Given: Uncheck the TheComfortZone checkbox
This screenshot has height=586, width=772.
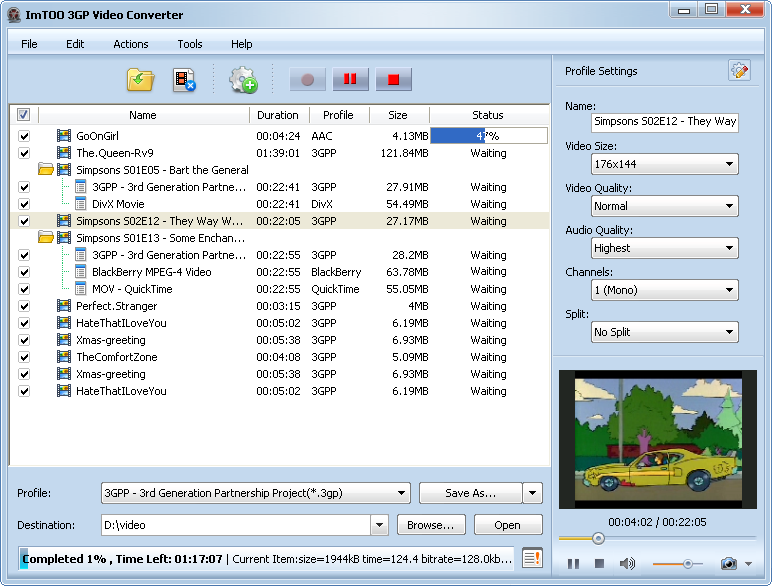Looking at the screenshot, I should 24,357.
